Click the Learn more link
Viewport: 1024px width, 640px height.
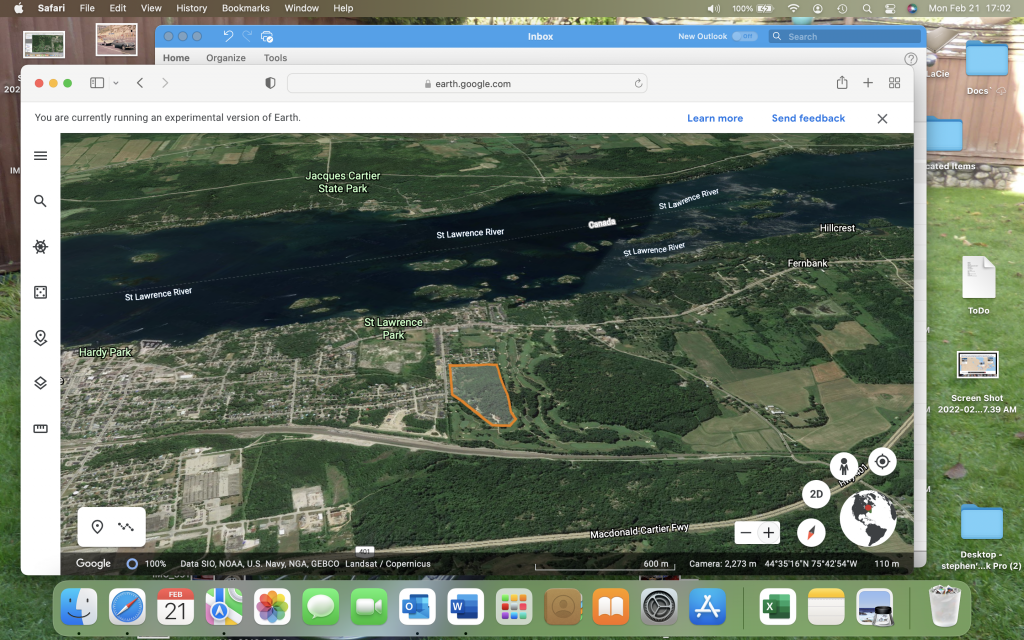pos(714,118)
